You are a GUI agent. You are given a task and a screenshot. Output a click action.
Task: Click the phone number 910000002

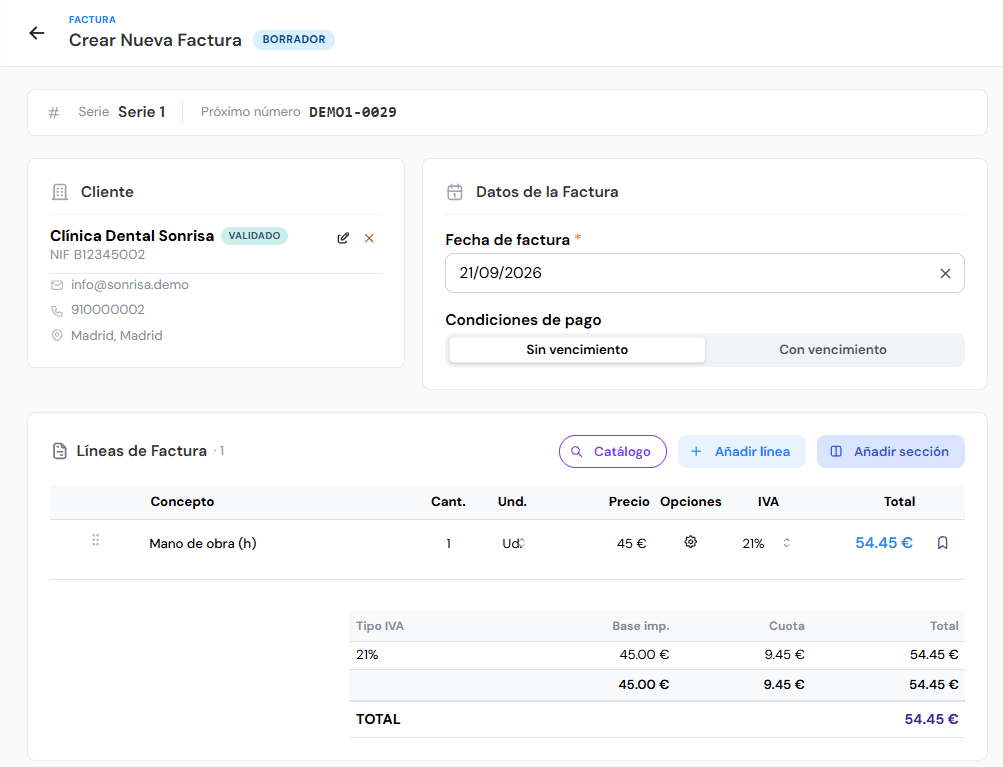coord(108,310)
